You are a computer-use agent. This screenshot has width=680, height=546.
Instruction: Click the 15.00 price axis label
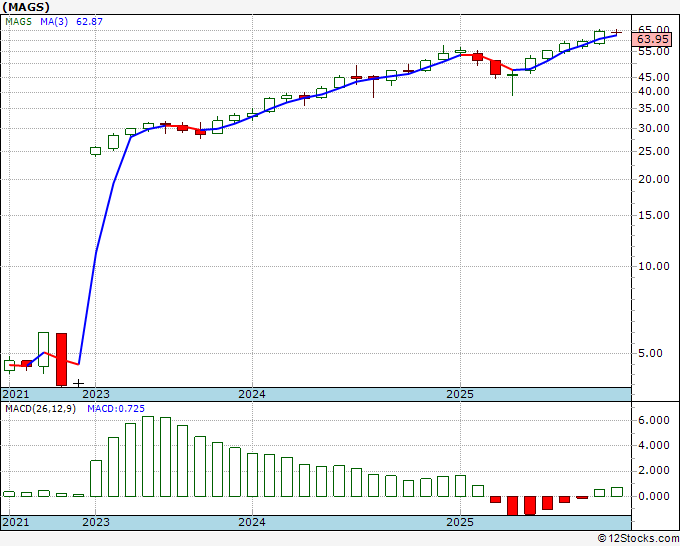(654, 216)
